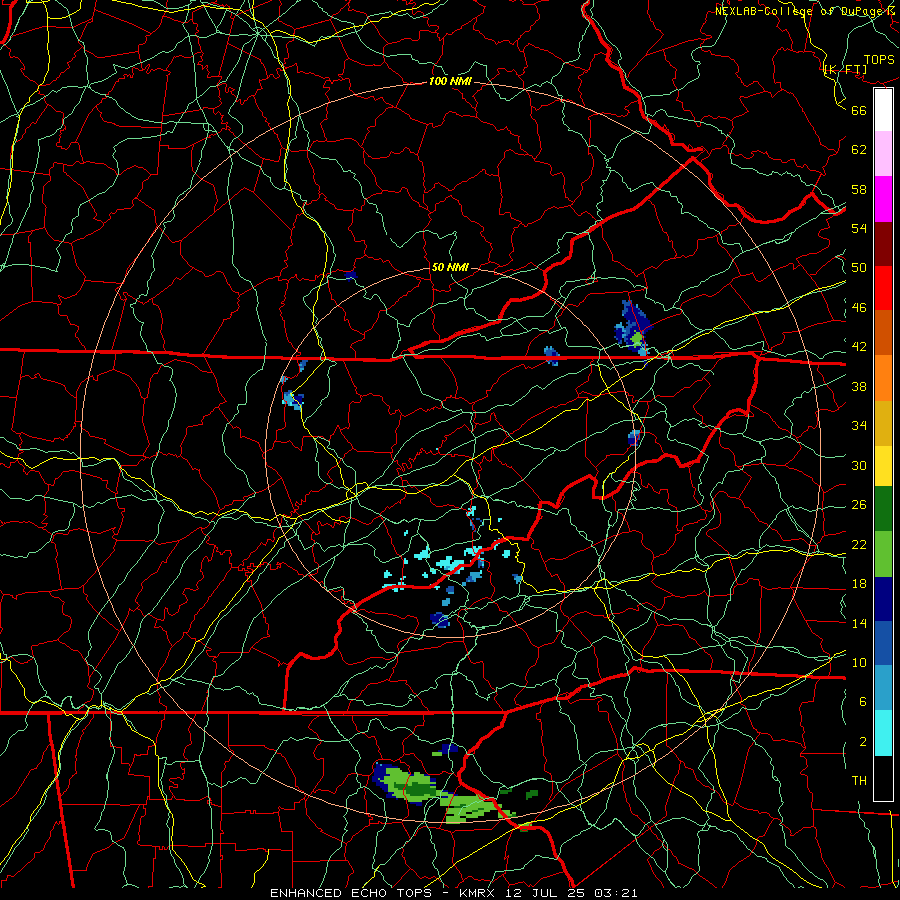The image size is (900, 900).
Task: Click the legend value '2'
Action: click(863, 742)
